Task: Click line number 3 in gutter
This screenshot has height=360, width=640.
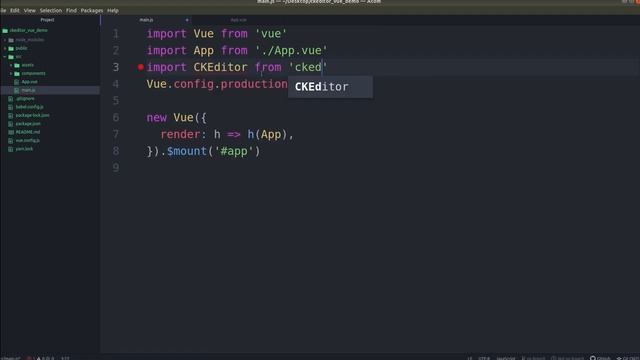Action: point(116,67)
